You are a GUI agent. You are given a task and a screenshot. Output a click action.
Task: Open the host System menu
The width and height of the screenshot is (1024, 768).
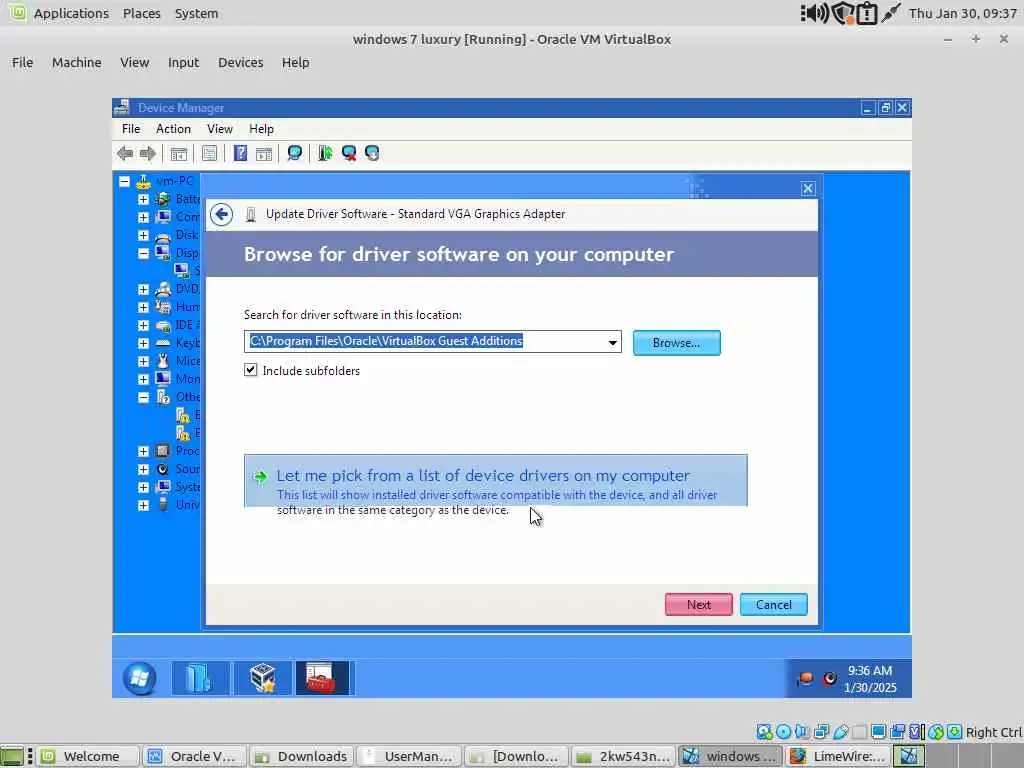point(196,13)
